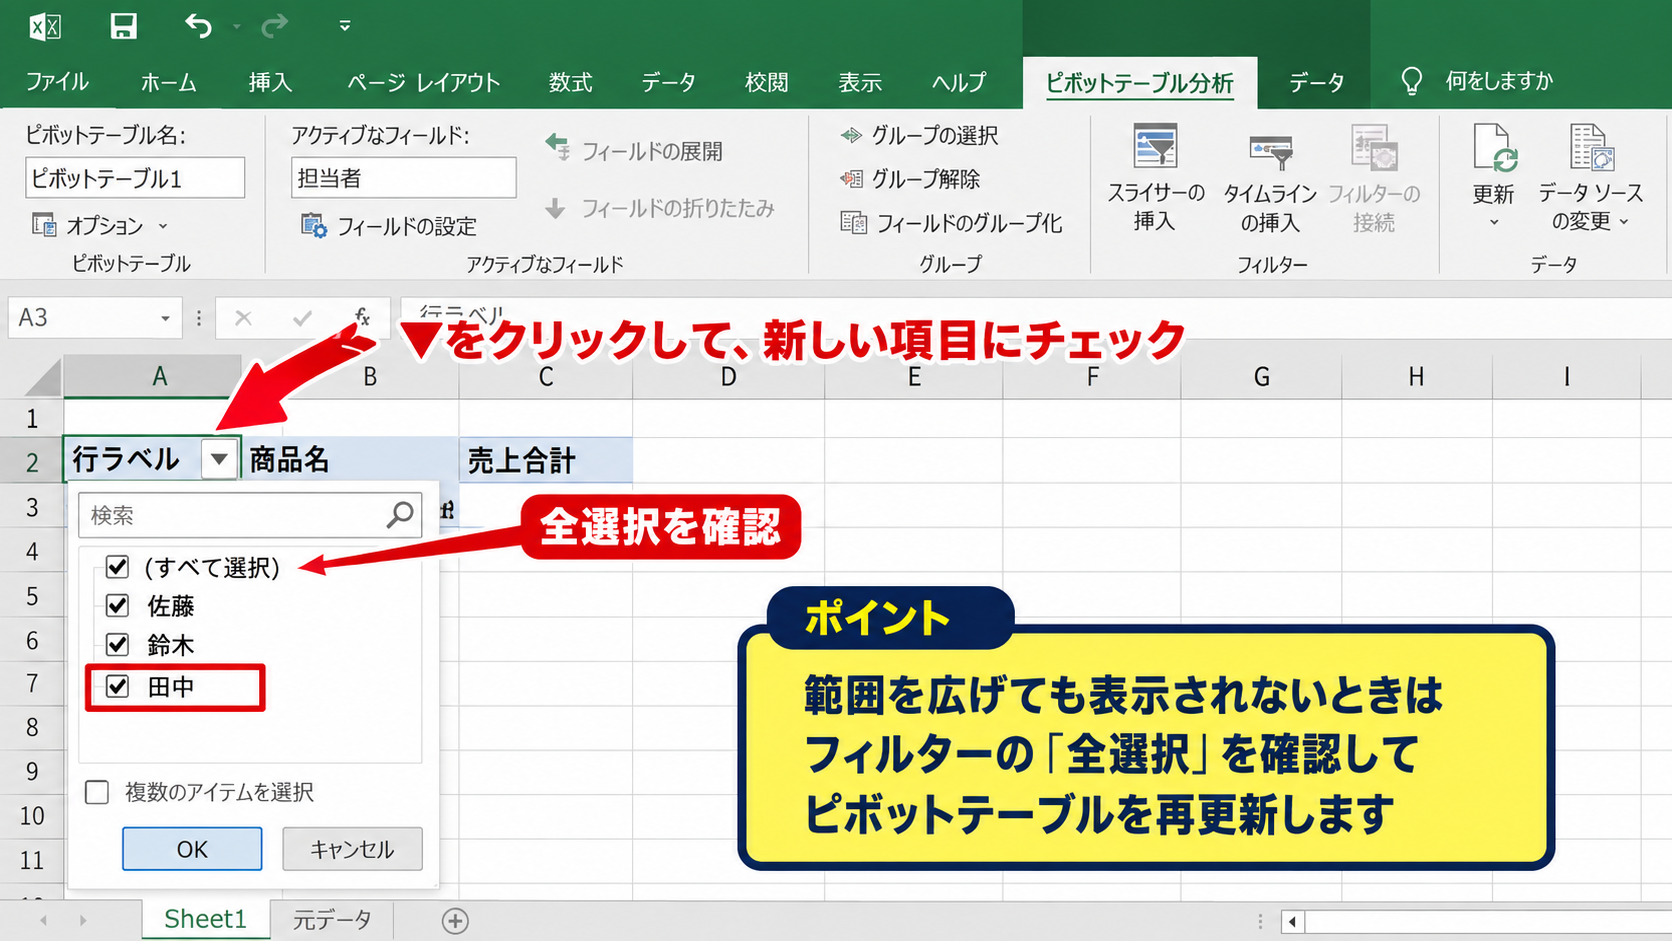Click the アクティブなフィールド input showing 担当者

click(x=404, y=178)
